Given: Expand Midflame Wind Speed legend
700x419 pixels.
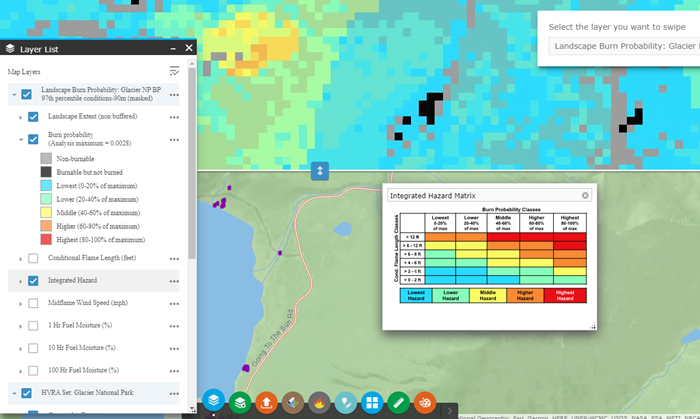Looking at the screenshot, I should click(x=21, y=304).
